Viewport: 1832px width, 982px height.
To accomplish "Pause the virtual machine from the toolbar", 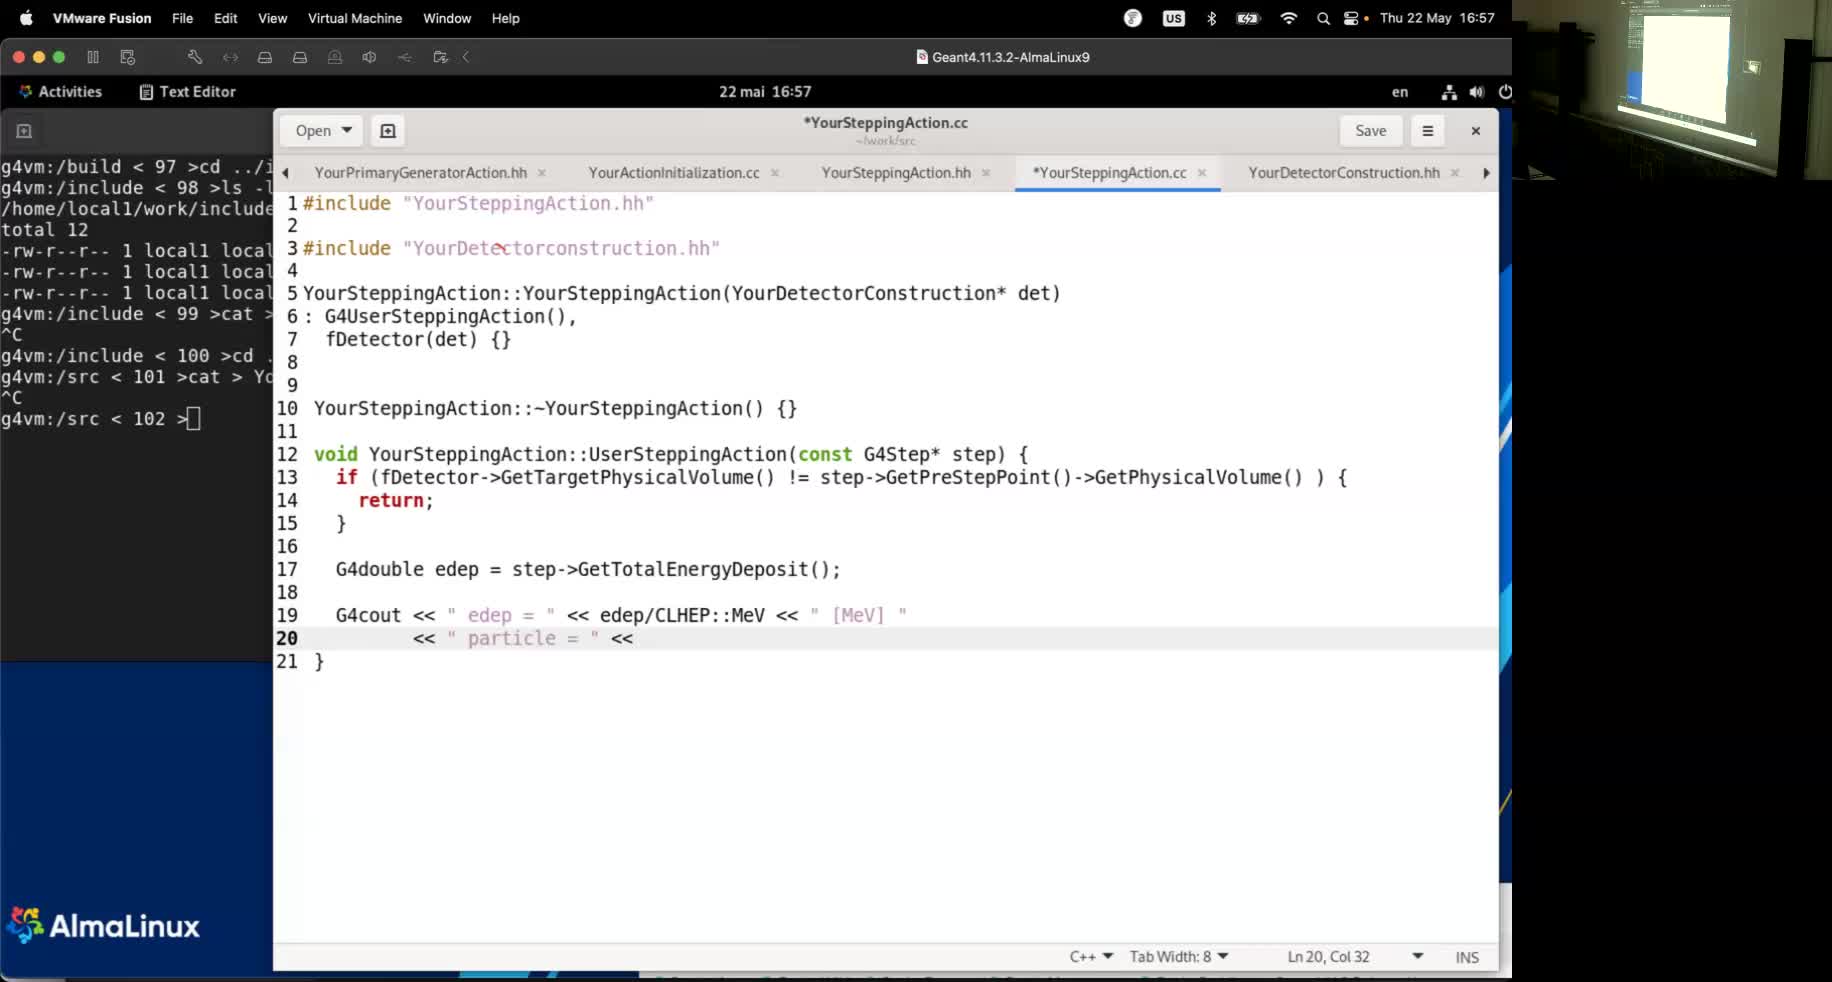I will [x=93, y=57].
